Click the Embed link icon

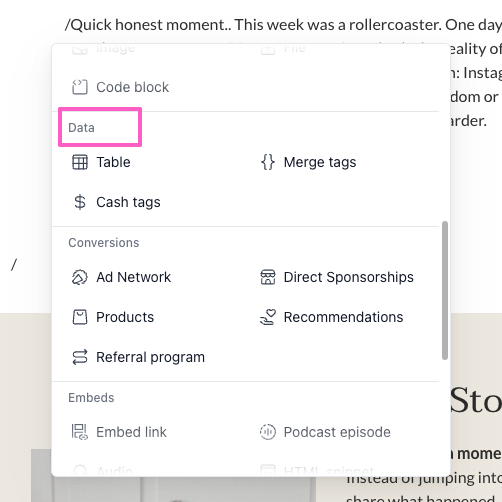(x=80, y=432)
